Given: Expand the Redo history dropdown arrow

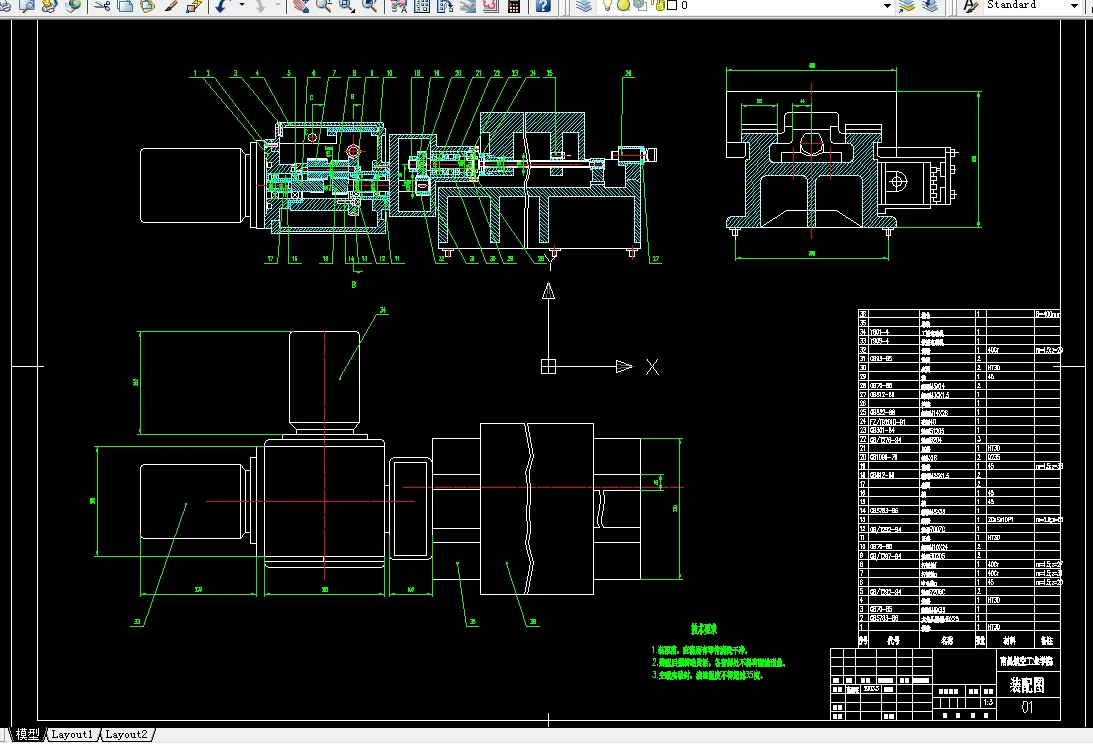Looking at the screenshot, I should (x=279, y=6).
